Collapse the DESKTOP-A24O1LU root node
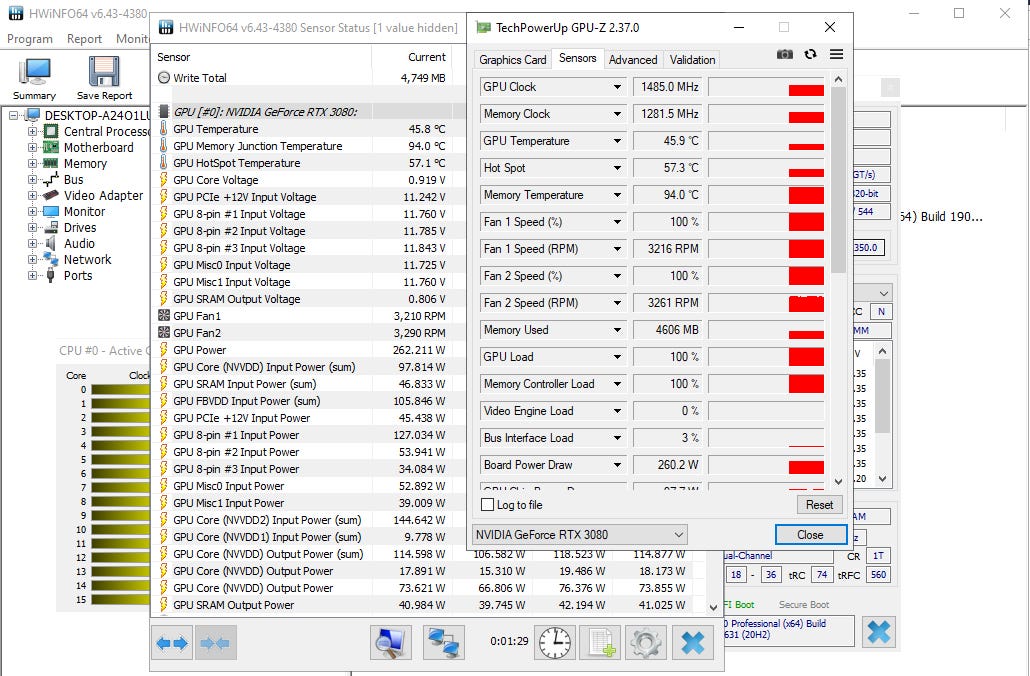The height and width of the screenshot is (676, 1030). click(x=13, y=116)
